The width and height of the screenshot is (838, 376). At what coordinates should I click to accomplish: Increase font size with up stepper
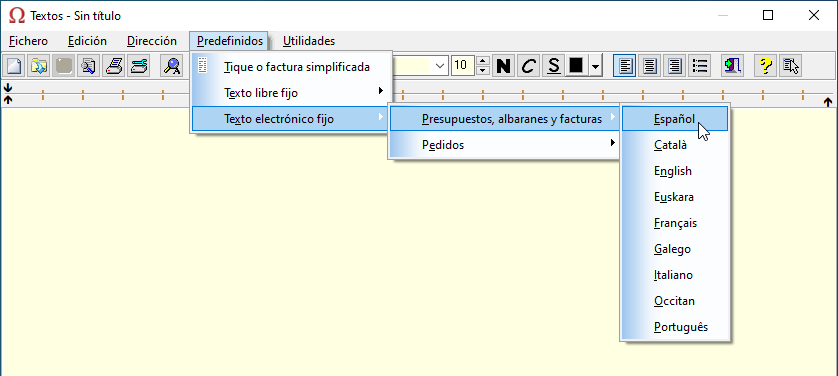(x=483, y=61)
